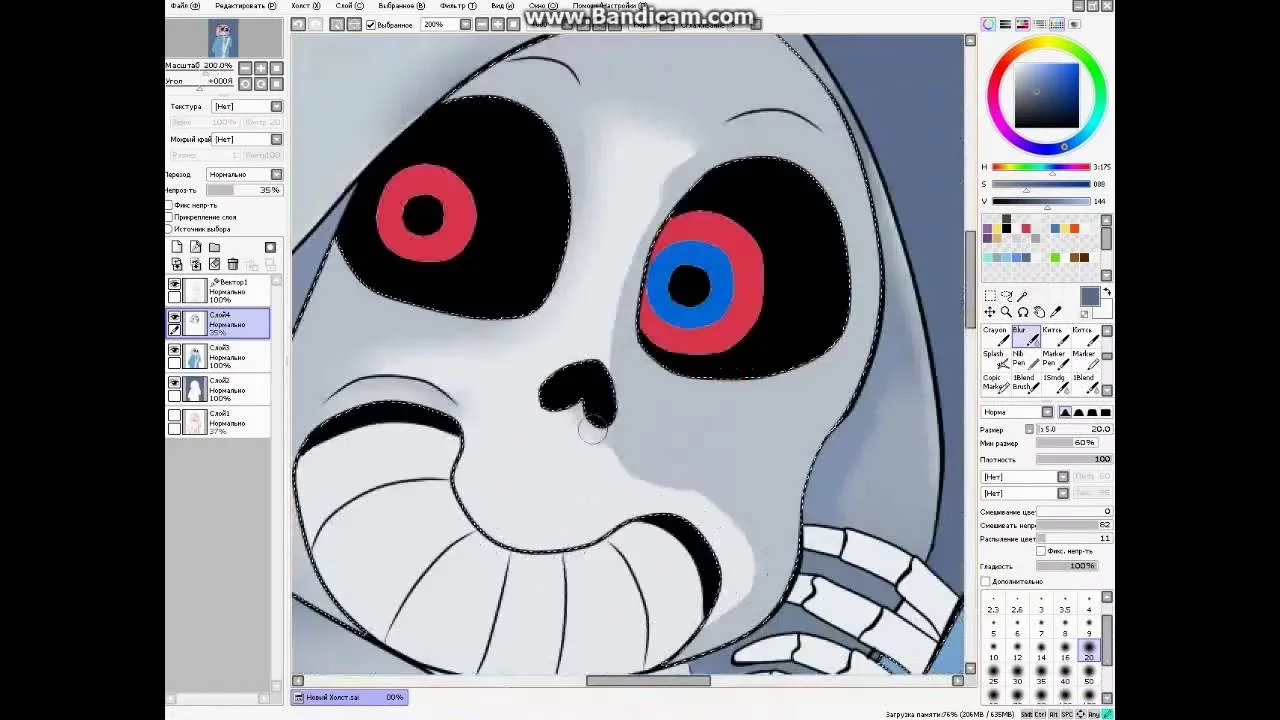Select brush size 7 preset
1280x720 pixels.
pyautogui.click(x=1041, y=628)
